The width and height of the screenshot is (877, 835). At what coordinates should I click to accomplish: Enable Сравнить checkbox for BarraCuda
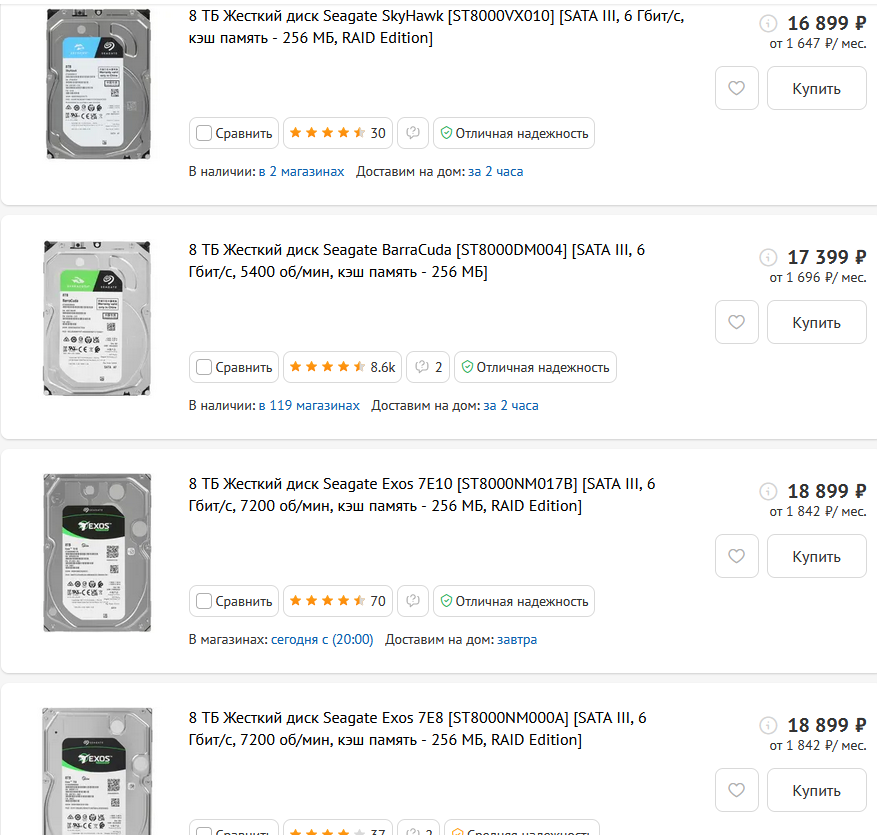pyautogui.click(x=204, y=367)
